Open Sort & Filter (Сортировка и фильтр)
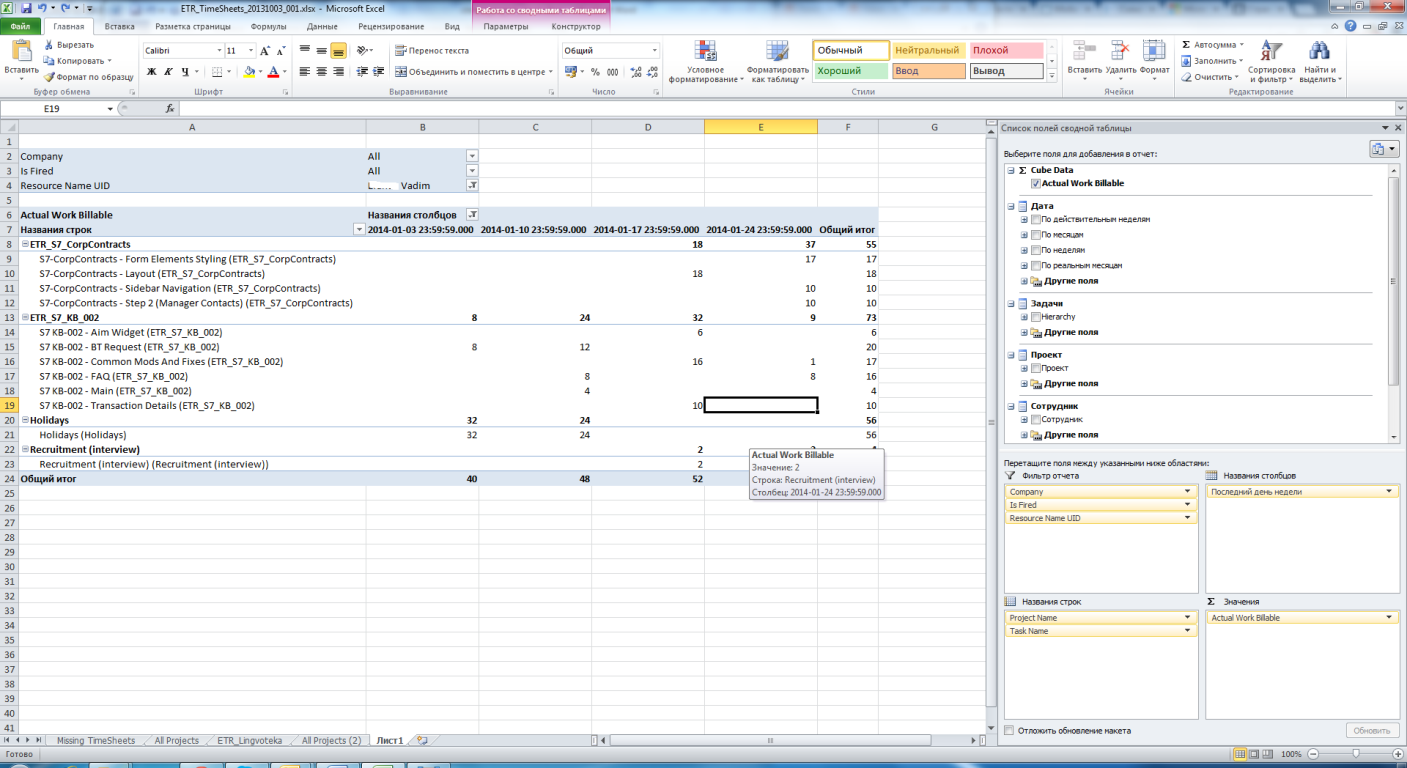This screenshot has width=1407, height=768. point(1271,62)
